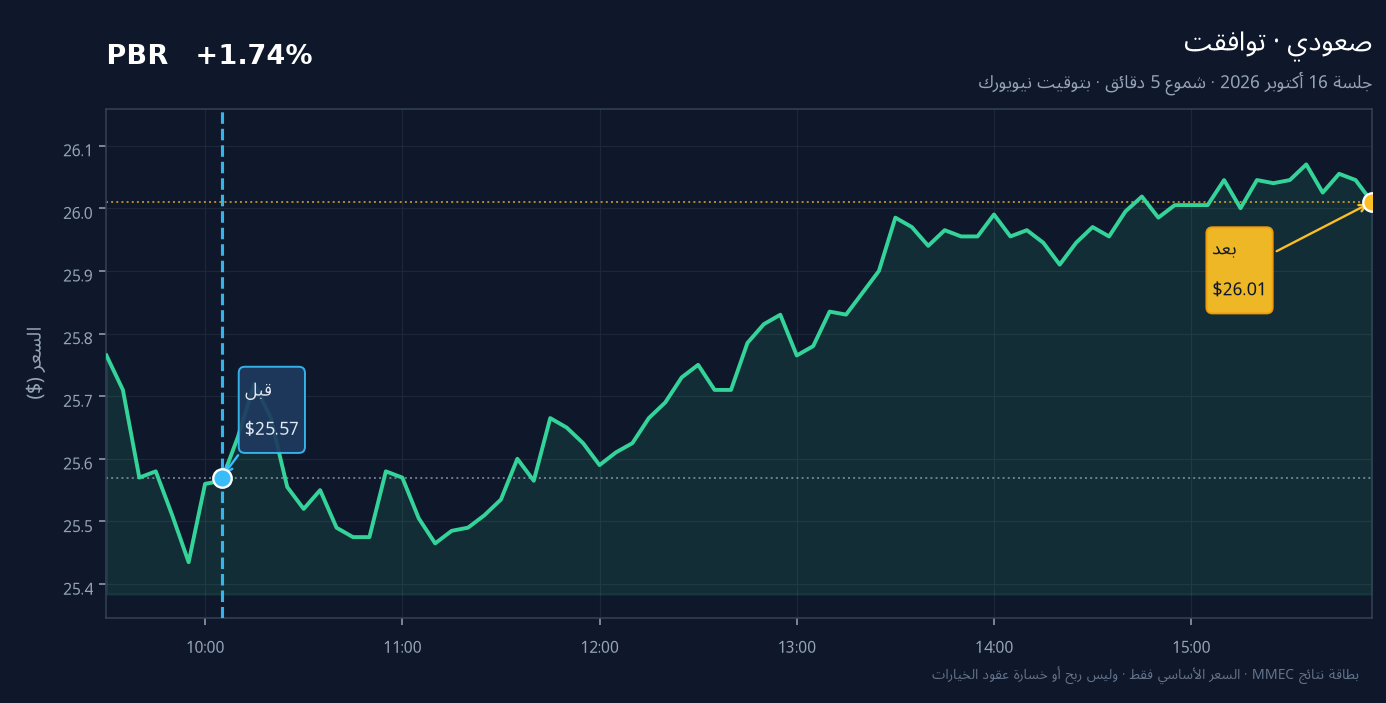Viewport: 1386px width, 703px height.
Task: Click the 15:00 time axis label
Action: (1191, 647)
